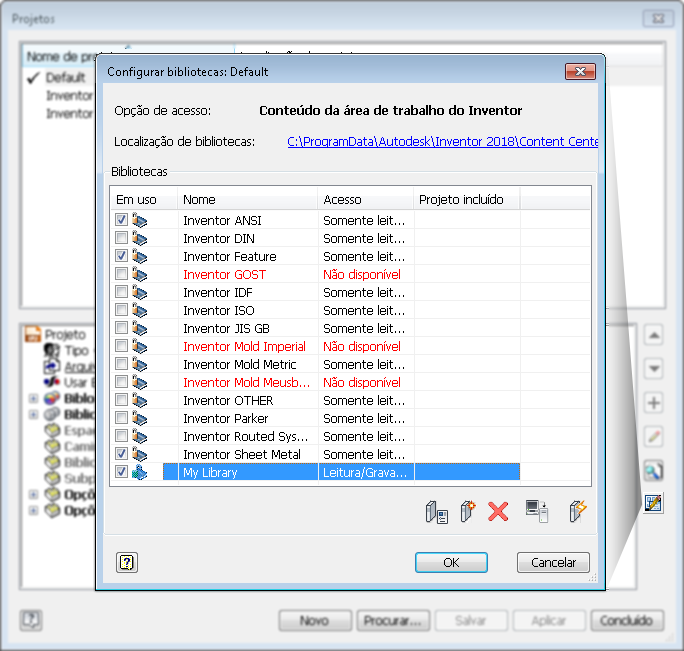
Task: Select the My Library name cell
Action: point(248,473)
